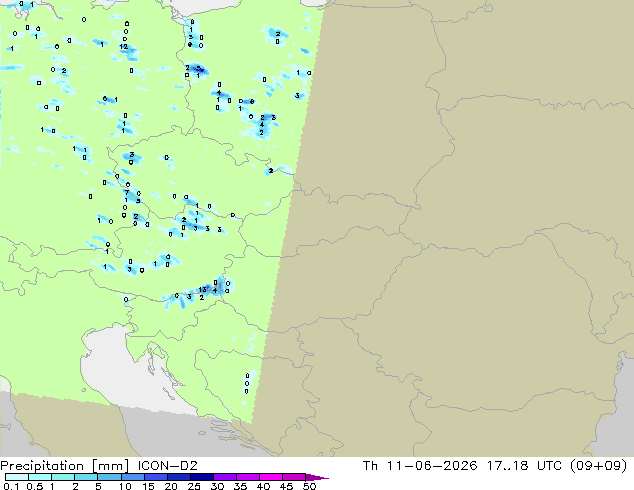Screen dimensions: 634x490
Task: Click the '50' legend scale label
Action: click(x=309, y=486)
